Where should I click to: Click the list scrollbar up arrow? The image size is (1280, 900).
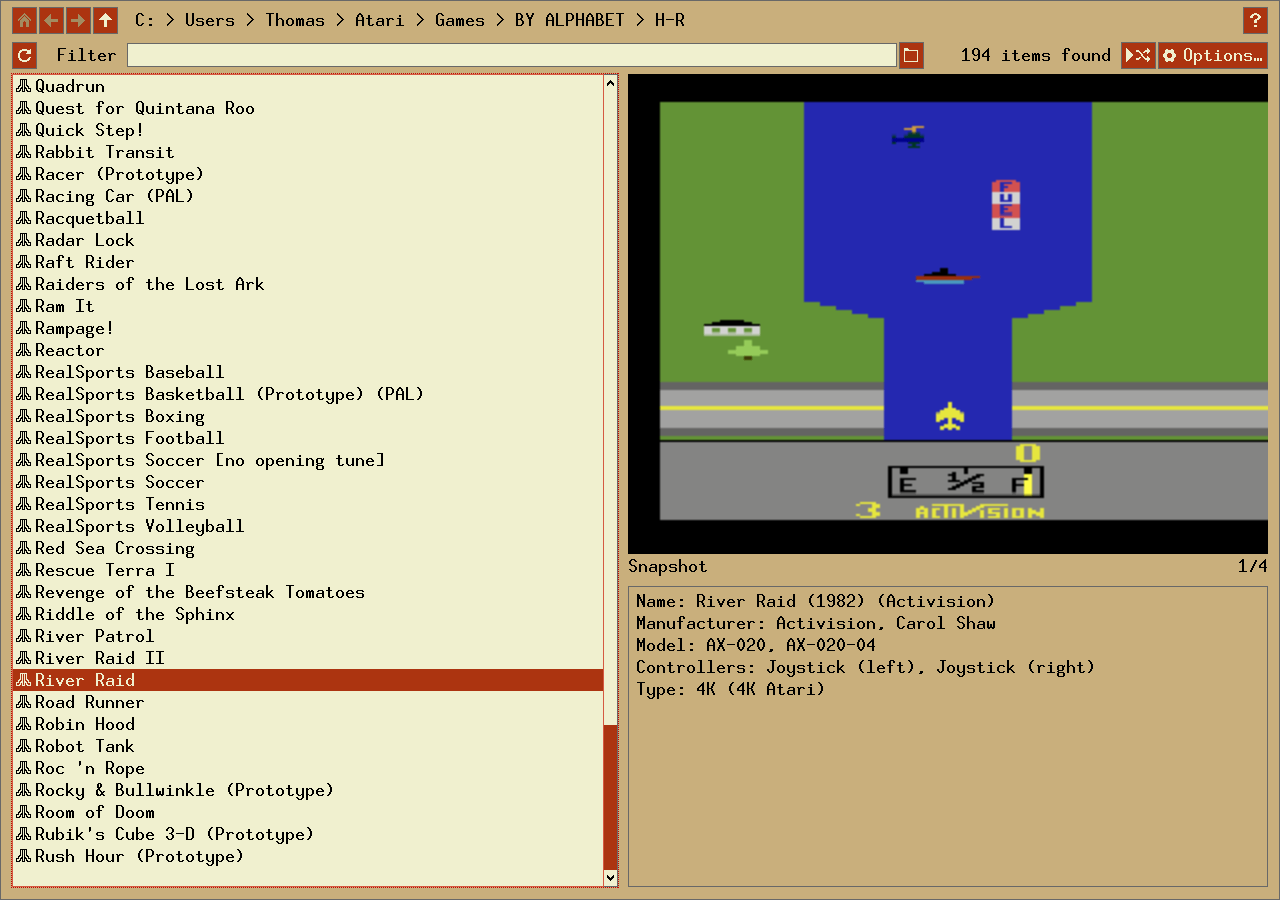pos(611,83)
